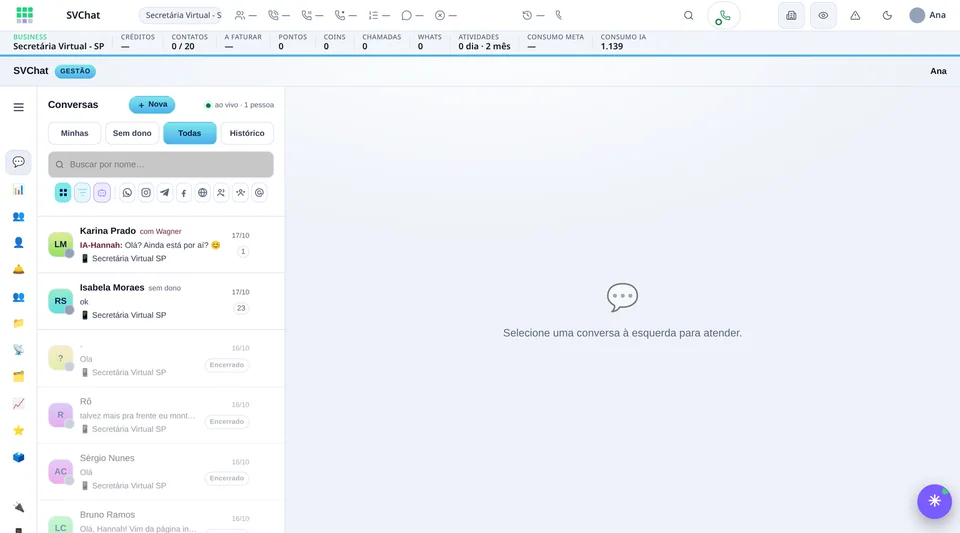The width and height of the screenshot is (960, 533).
Task: Click the grid all-channels filter icon
Action: (x=63, y=193)
